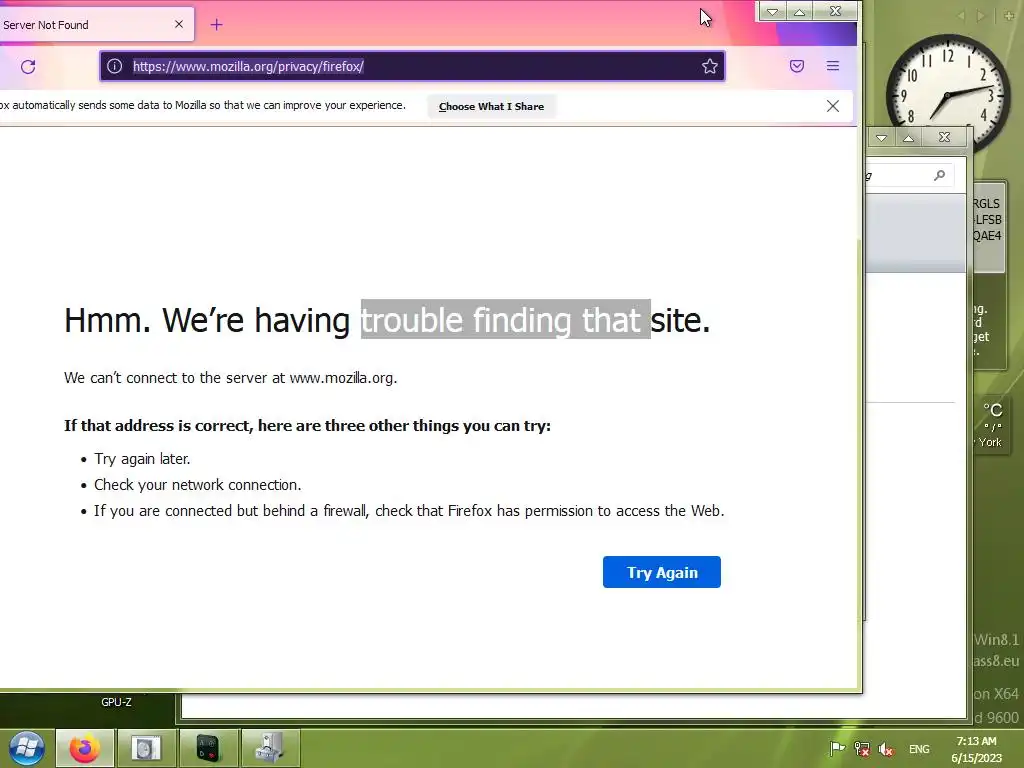This screenshot has width=1024, height=768.
Task: Click the 'www.mozilla.org' error message line
Action: point(231,378)
